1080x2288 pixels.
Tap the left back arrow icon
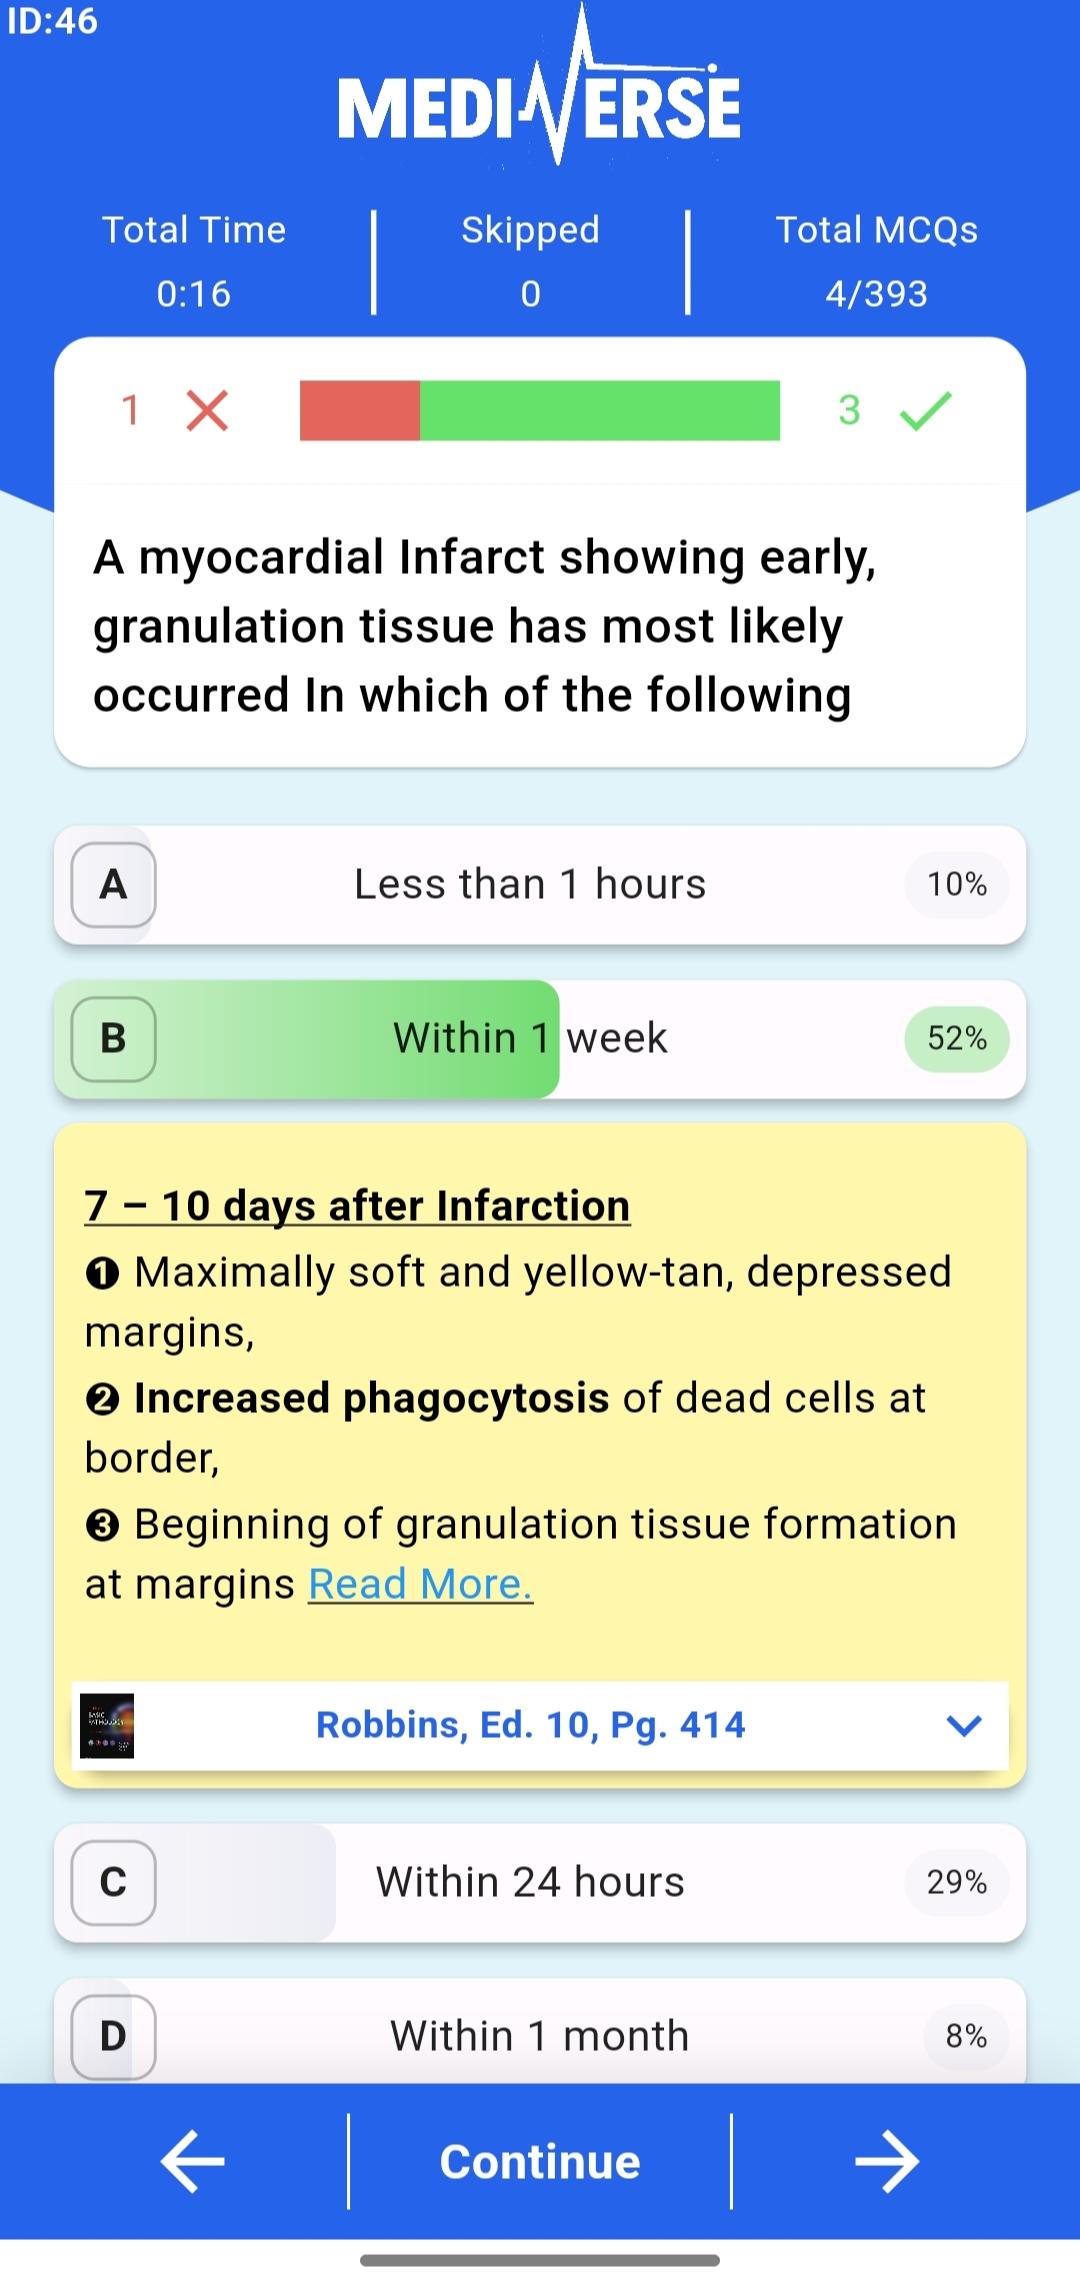193,2161
